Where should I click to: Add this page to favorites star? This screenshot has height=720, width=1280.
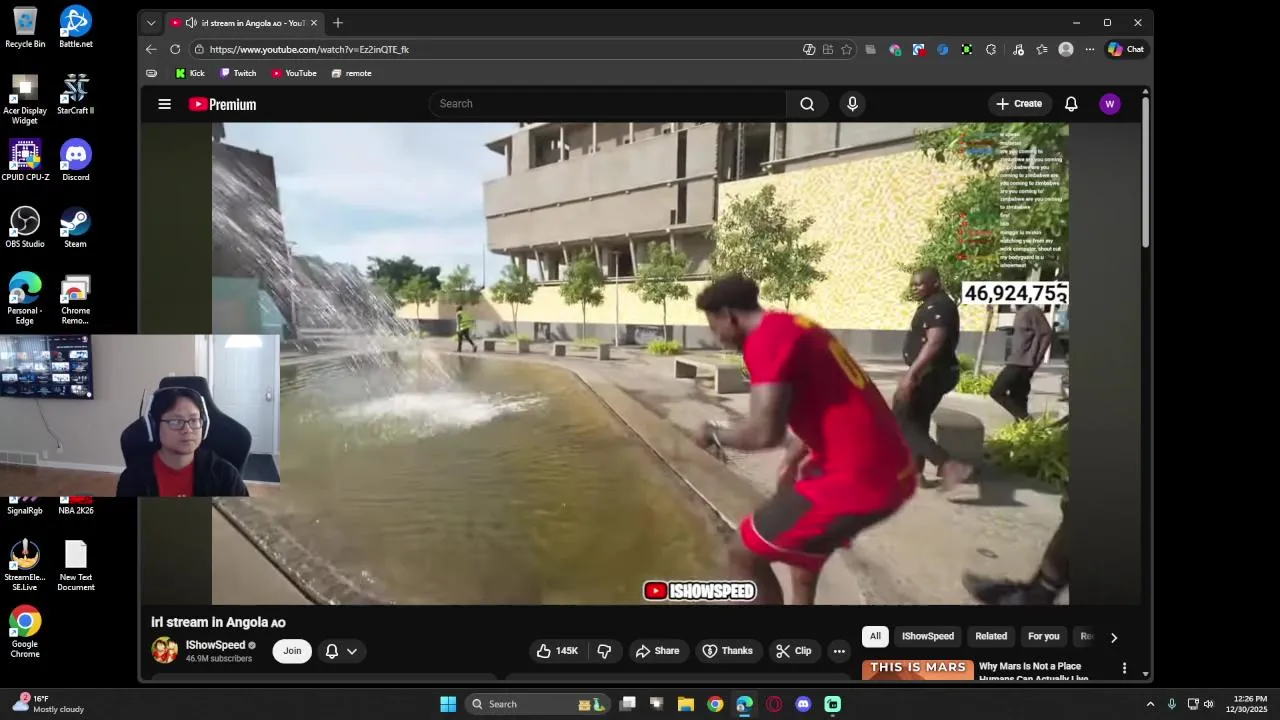click(x=847, y=49)
